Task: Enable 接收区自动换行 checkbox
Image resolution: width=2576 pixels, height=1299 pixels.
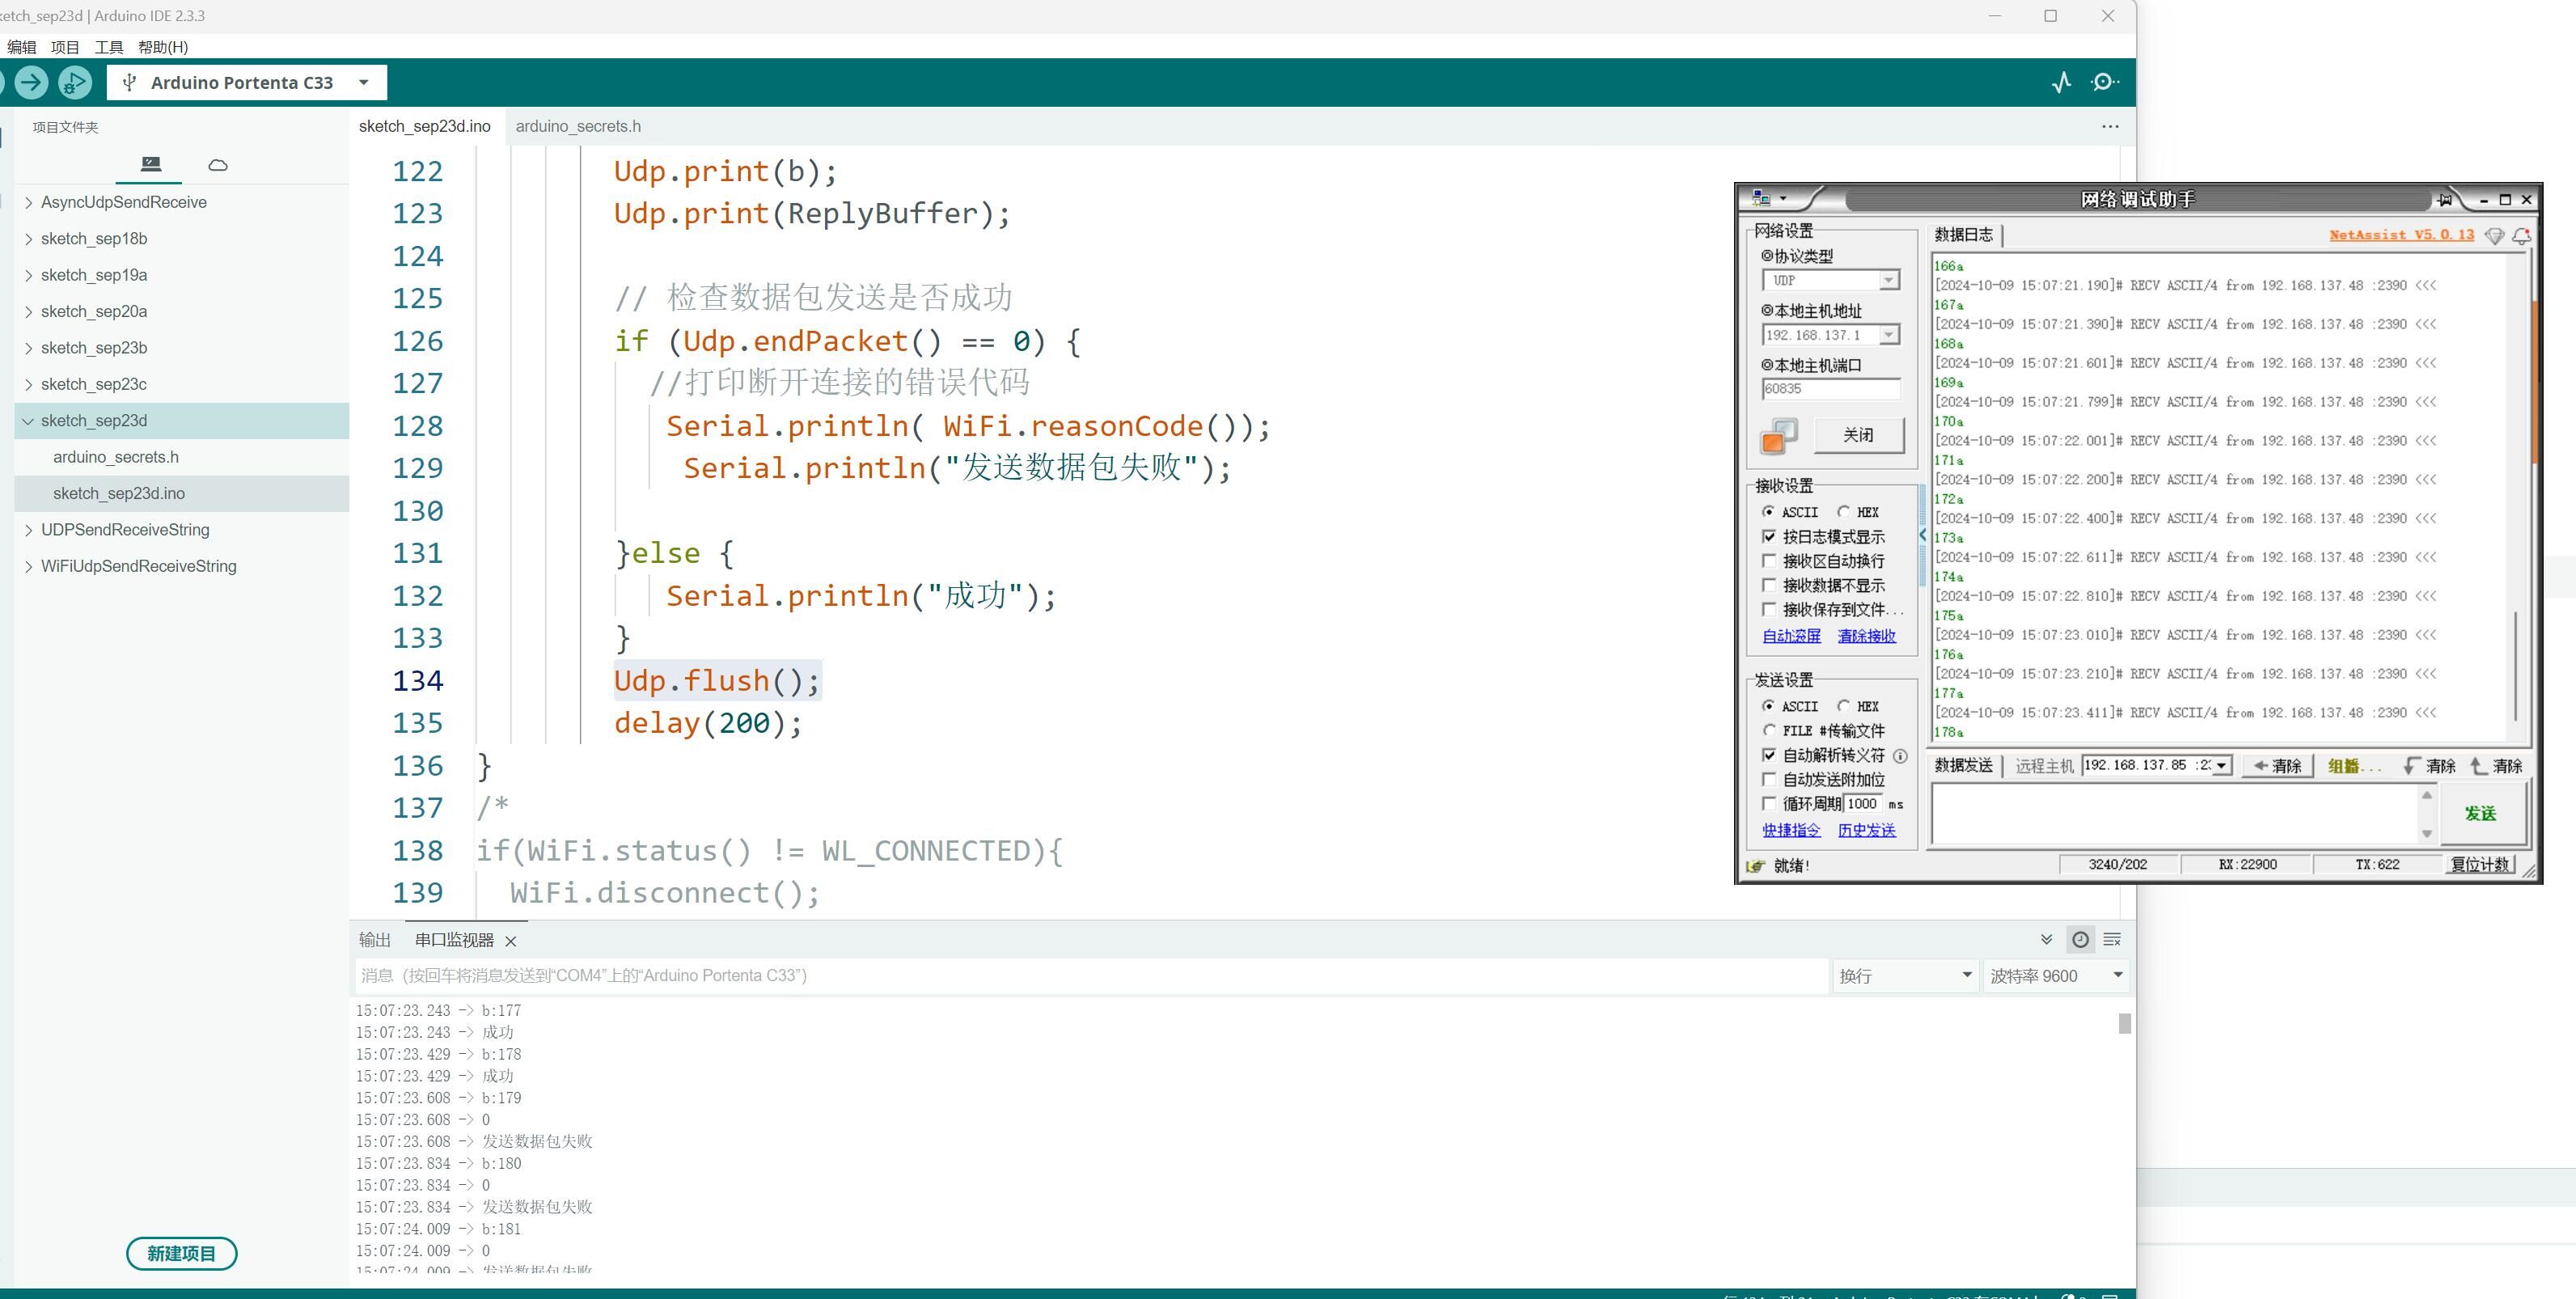Action: [1769, 561]
